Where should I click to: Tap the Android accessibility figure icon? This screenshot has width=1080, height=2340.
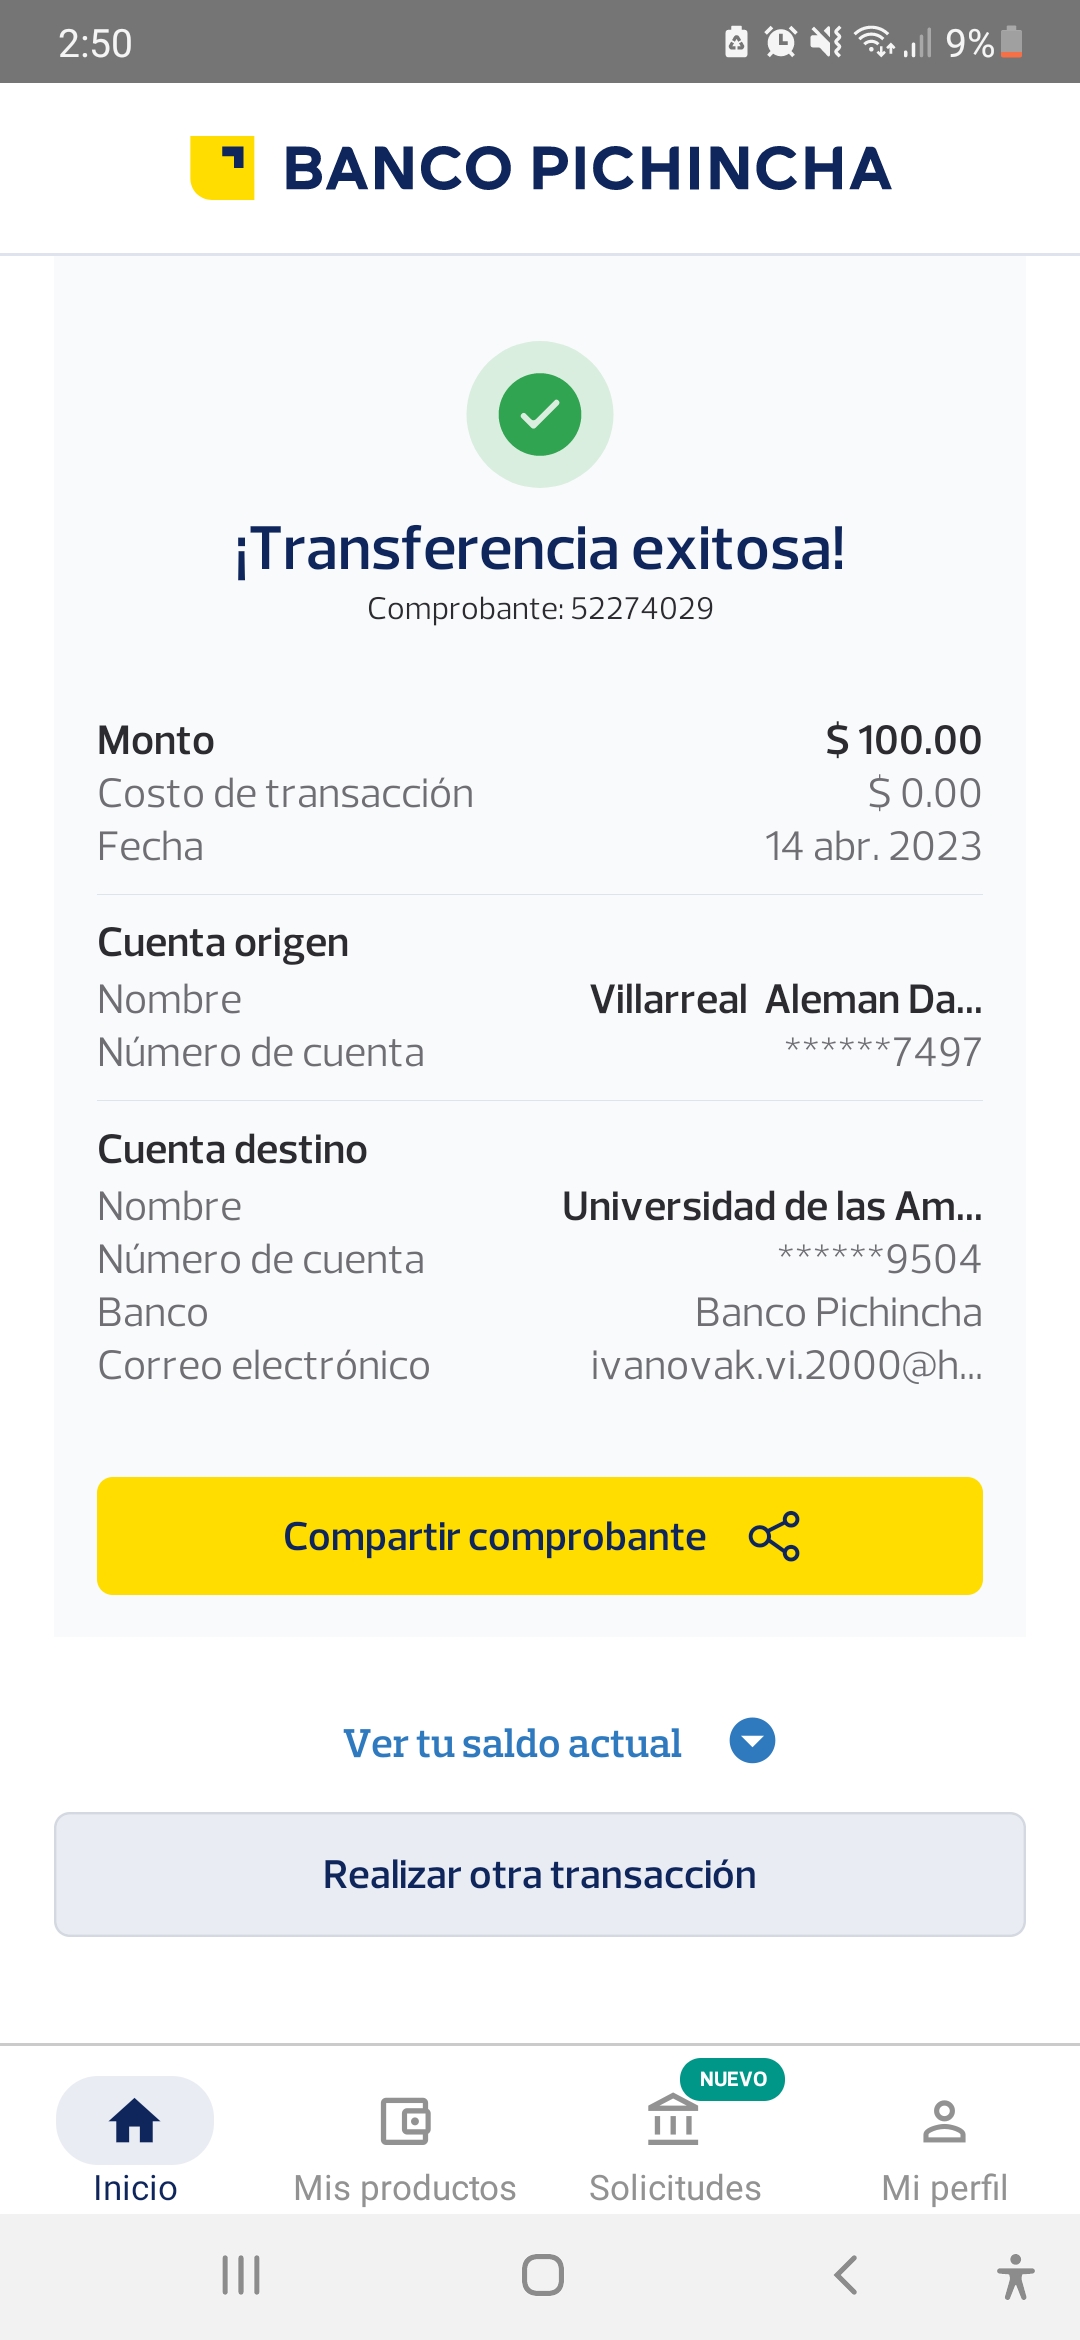(1015, 2276)
